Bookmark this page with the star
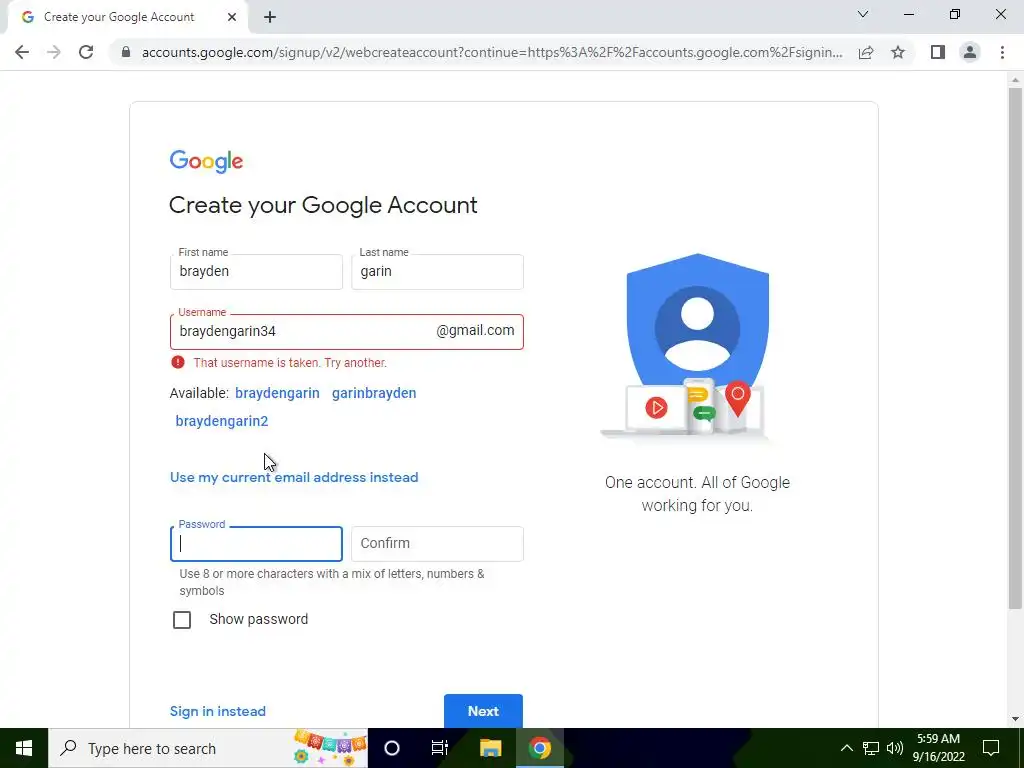 click(x=898, y=52)
